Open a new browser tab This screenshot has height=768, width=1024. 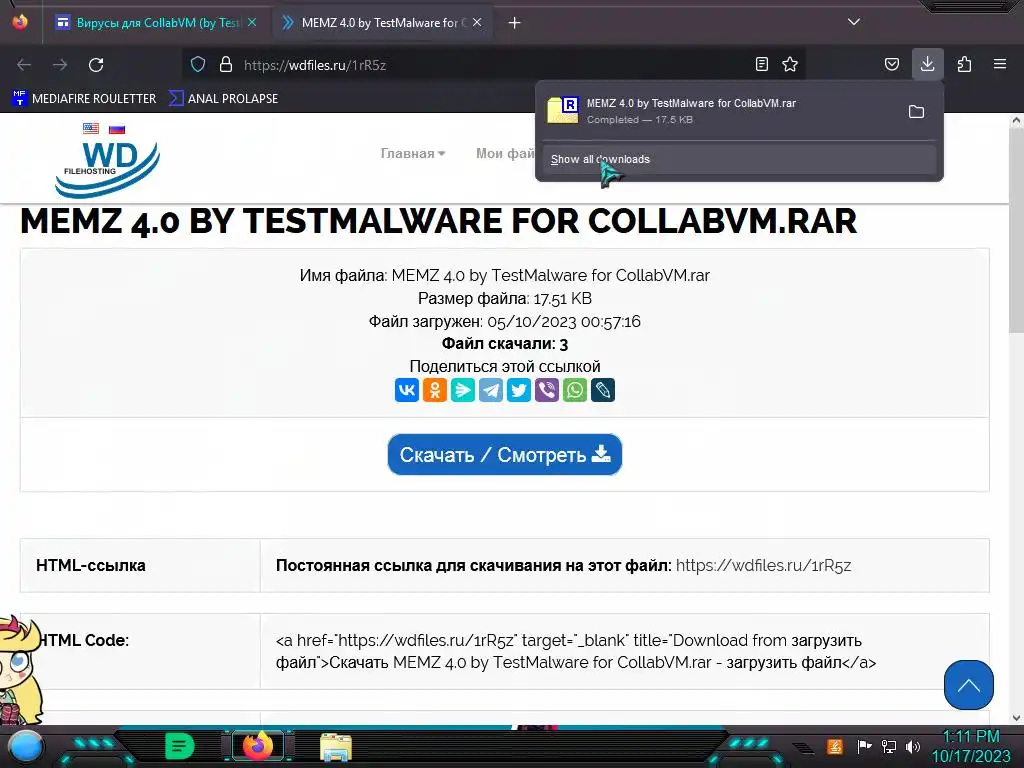click(515, 23)
